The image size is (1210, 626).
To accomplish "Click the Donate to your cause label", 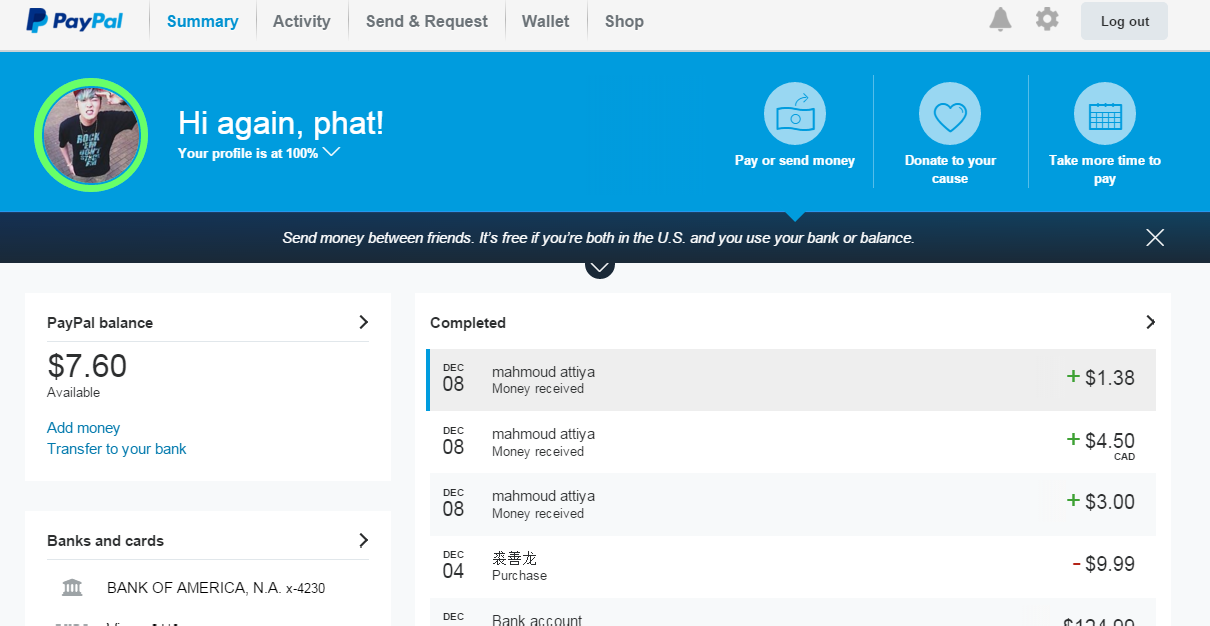I will 950,169.
